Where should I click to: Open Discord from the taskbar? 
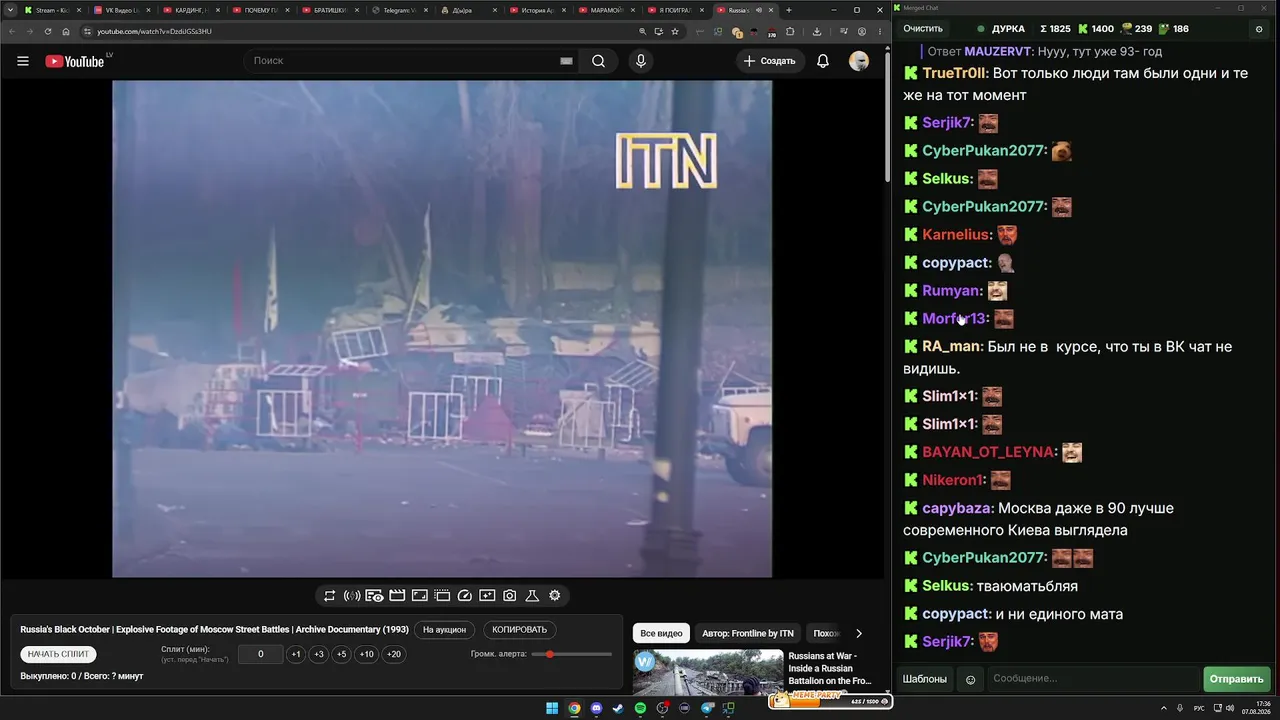[596, 708]
